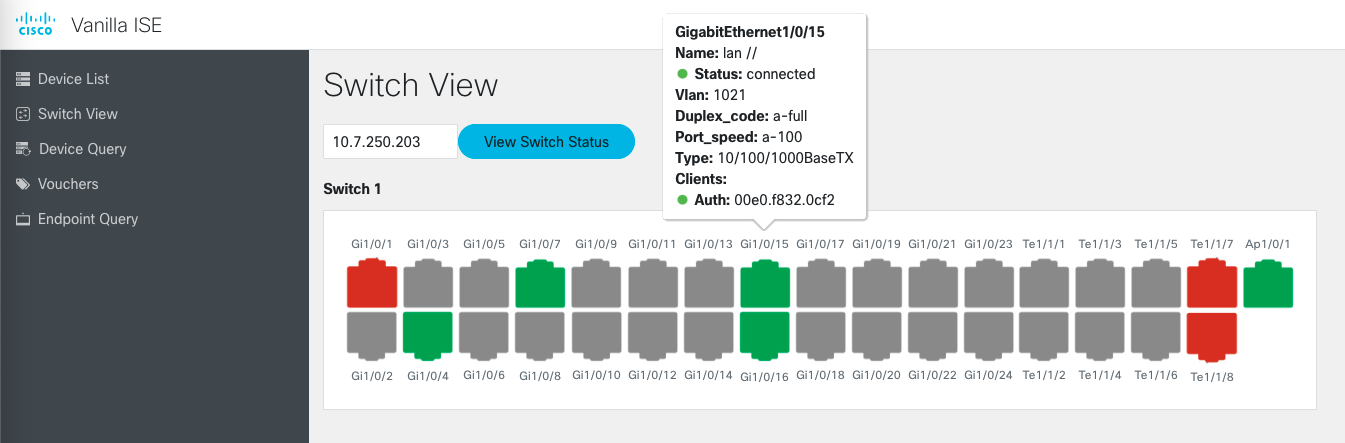The height and width of the screenshot is (443, 1345).
Task: Focus the switch IP address field
Action: pyautogui.click(x=390, y=142)
